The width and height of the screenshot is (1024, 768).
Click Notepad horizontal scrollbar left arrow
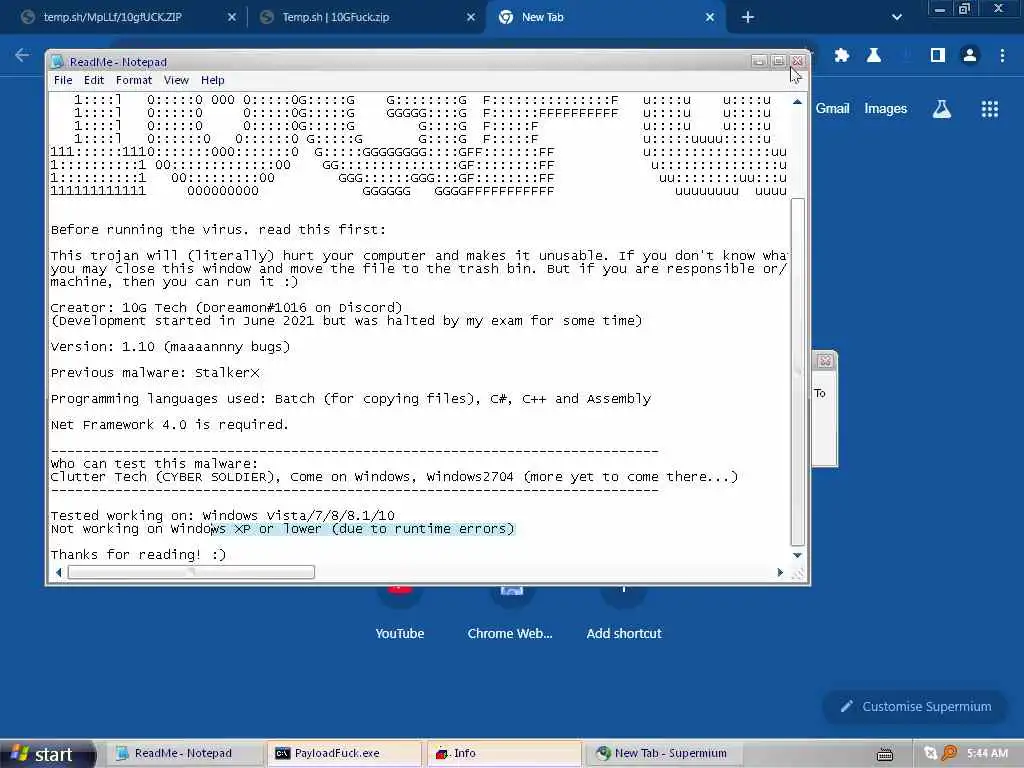click(x=59, y=573)
